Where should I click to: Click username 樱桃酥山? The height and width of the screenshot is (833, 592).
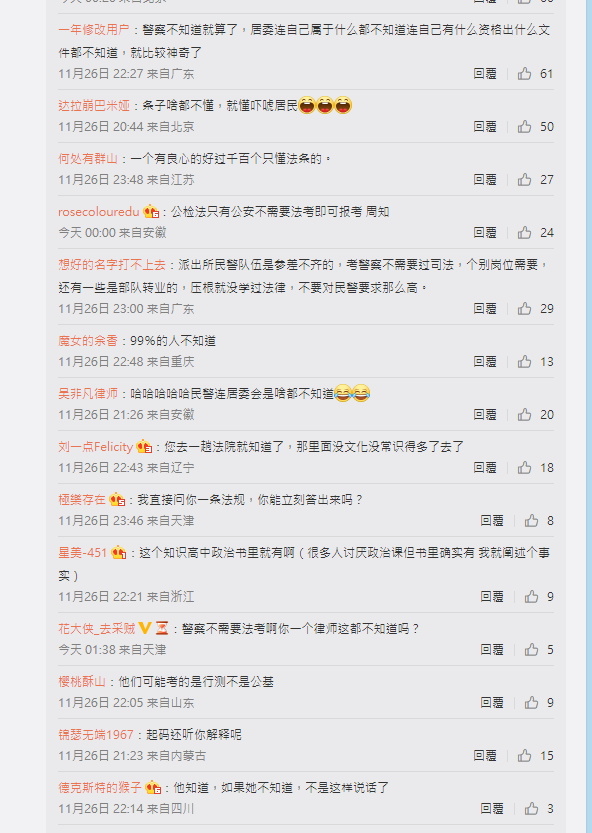[x=82, y=682]
